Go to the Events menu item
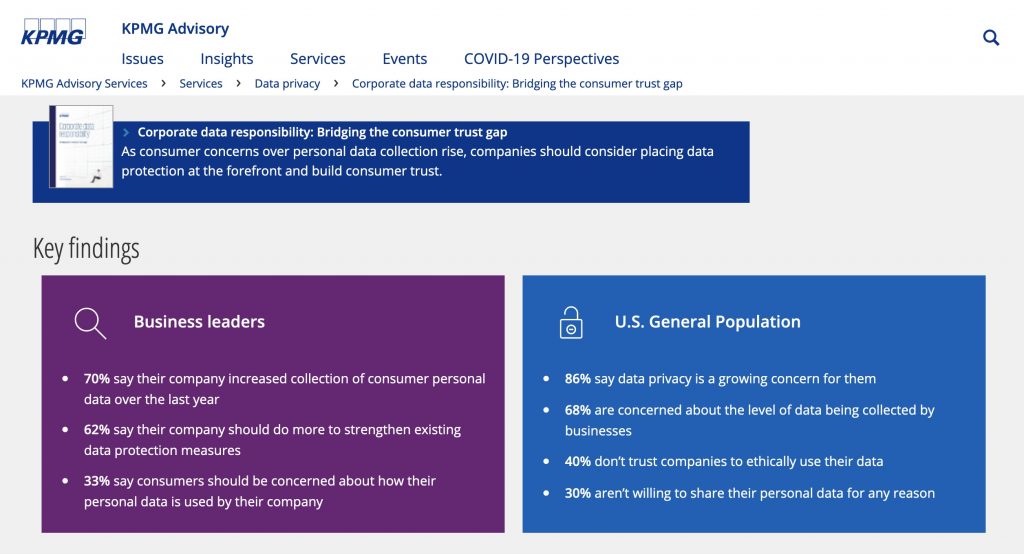1024x554 pixels. 405,59
